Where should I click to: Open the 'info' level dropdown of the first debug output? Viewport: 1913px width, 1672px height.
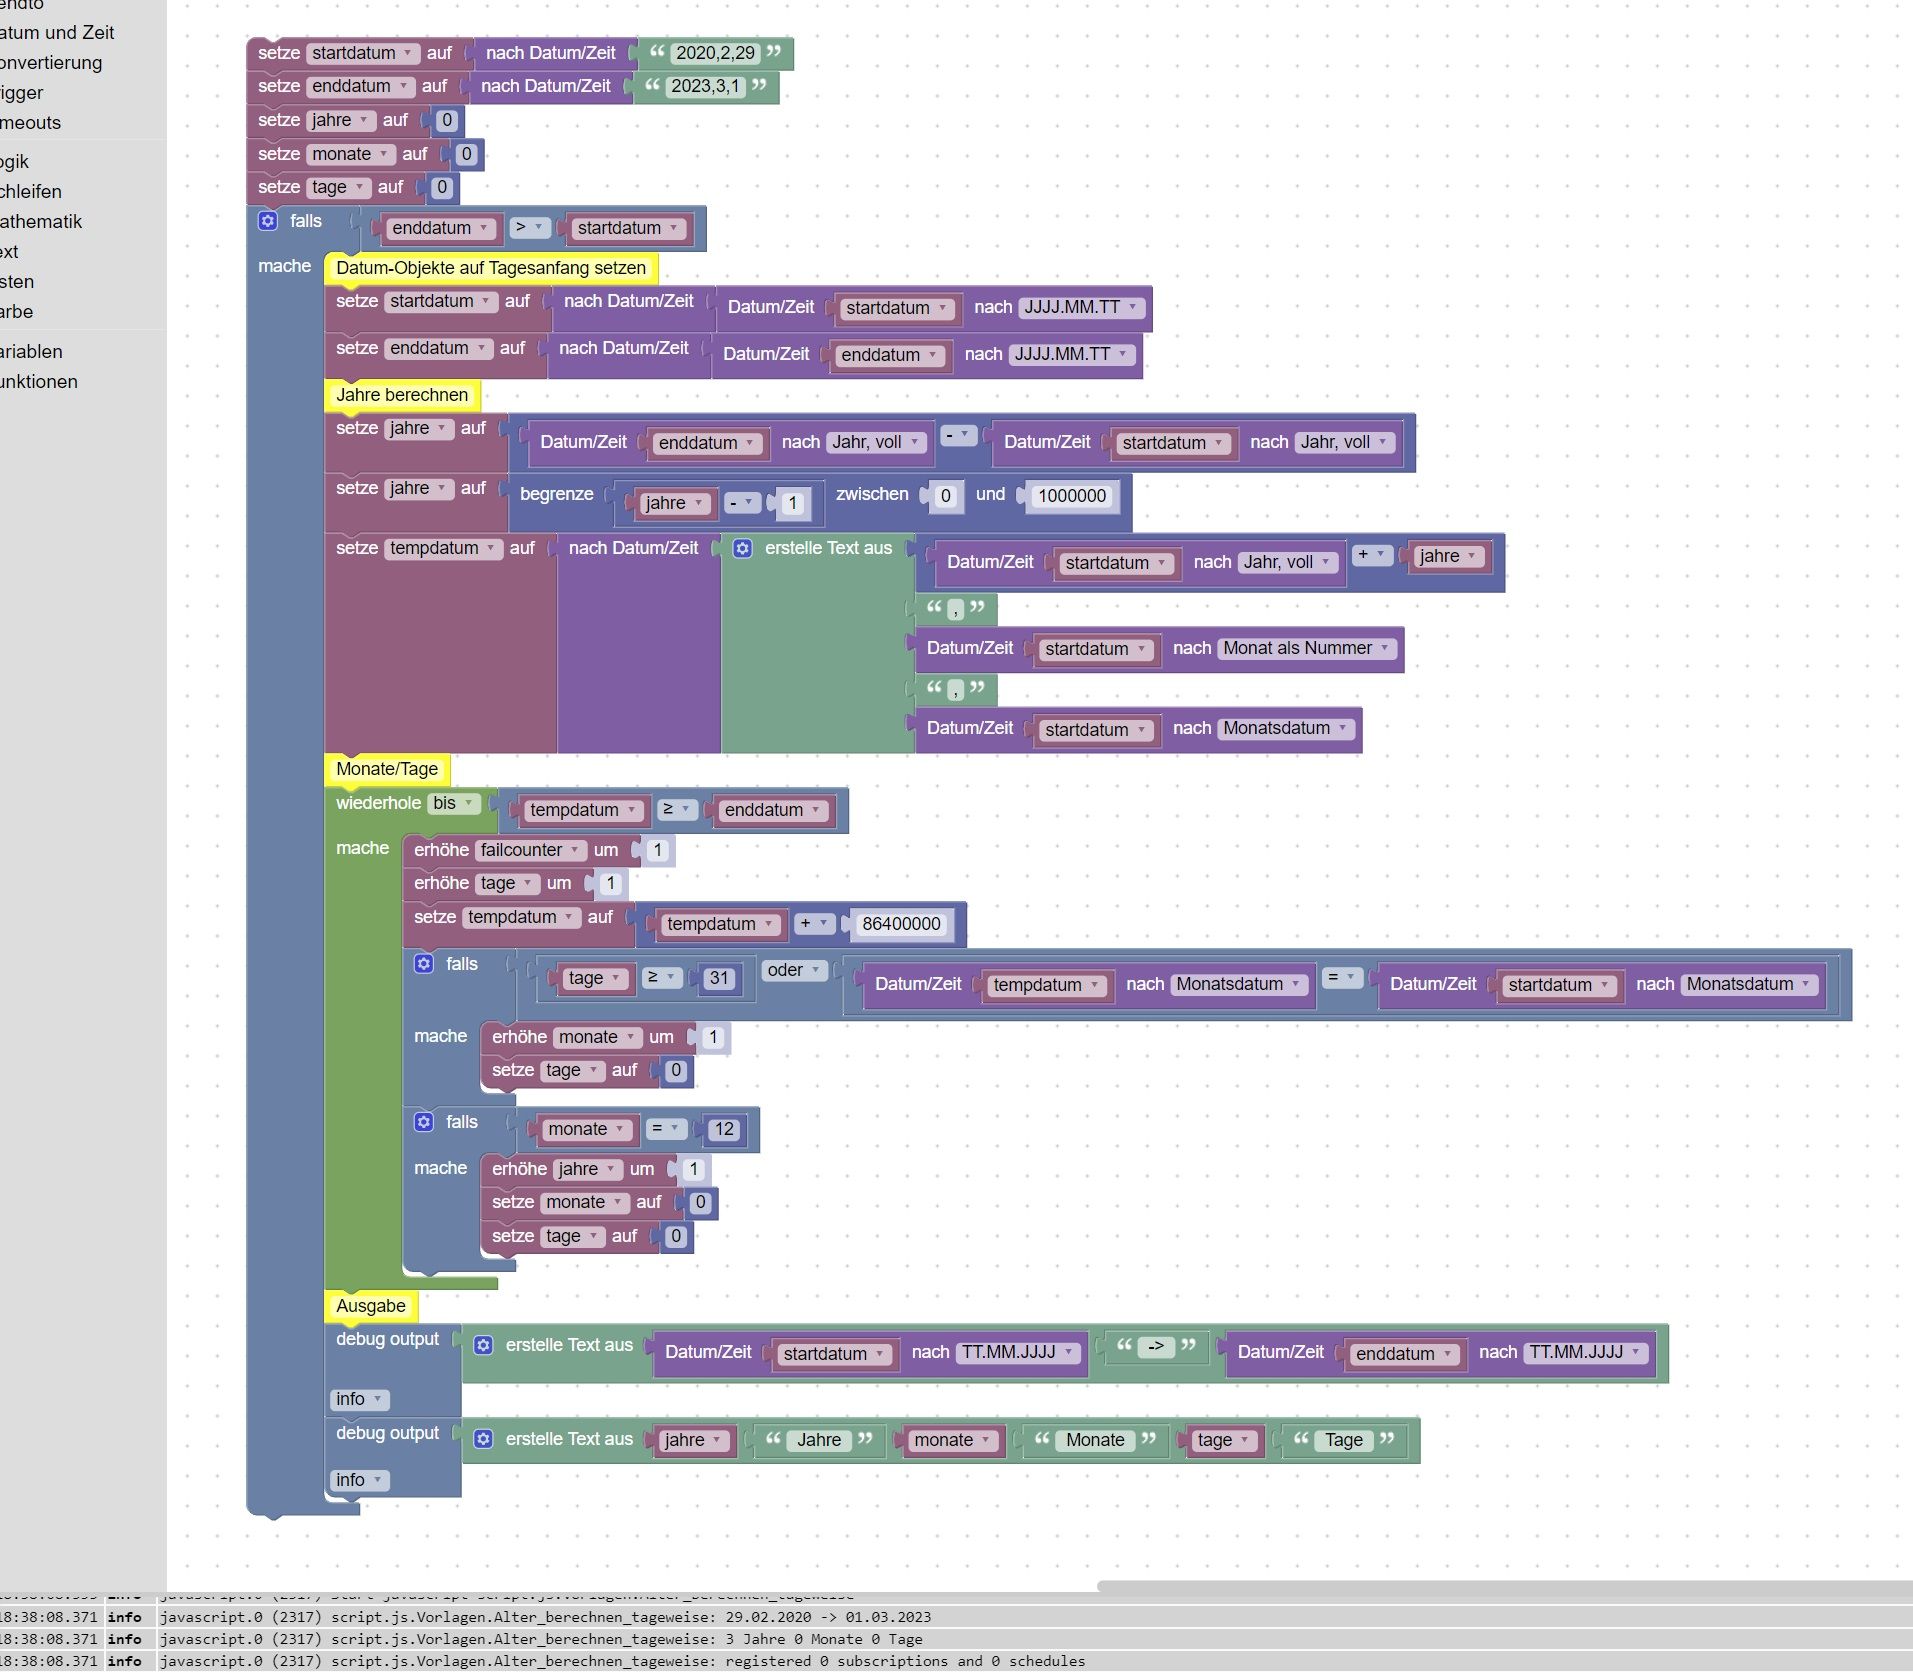pyautogui.click(x=359, y=1399)
